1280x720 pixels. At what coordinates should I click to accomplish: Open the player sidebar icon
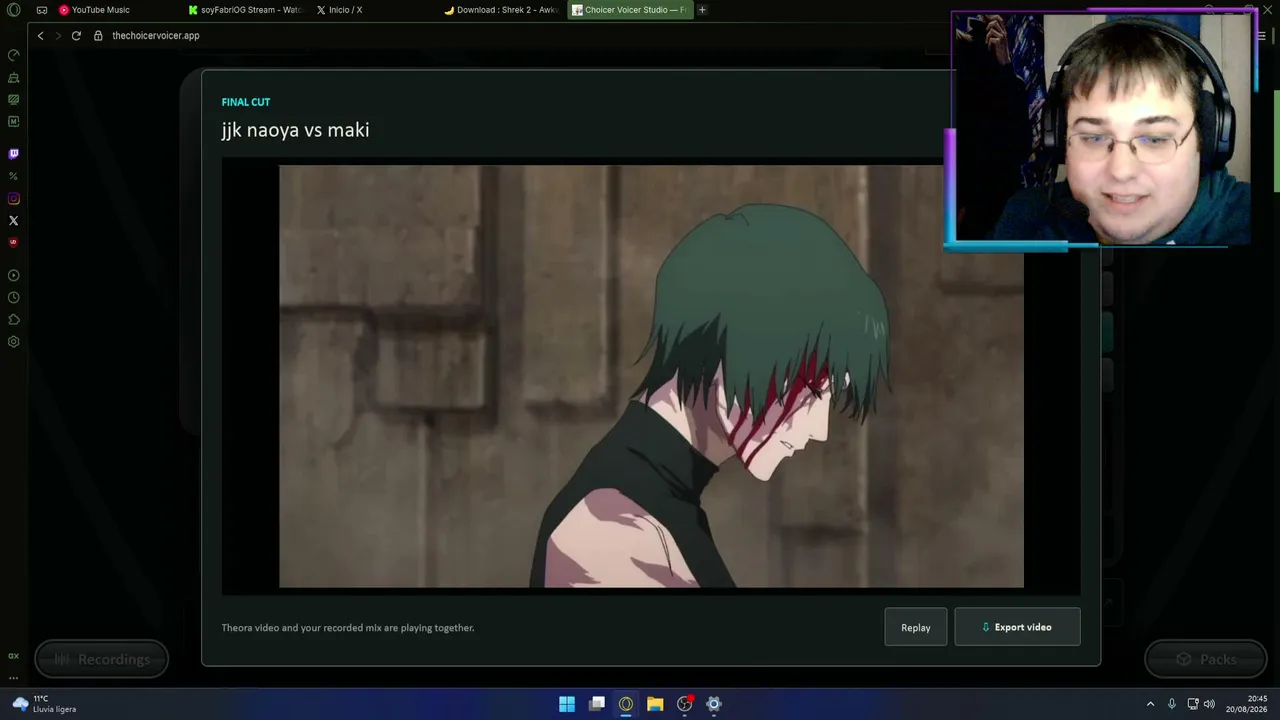(x=14, y=275)
